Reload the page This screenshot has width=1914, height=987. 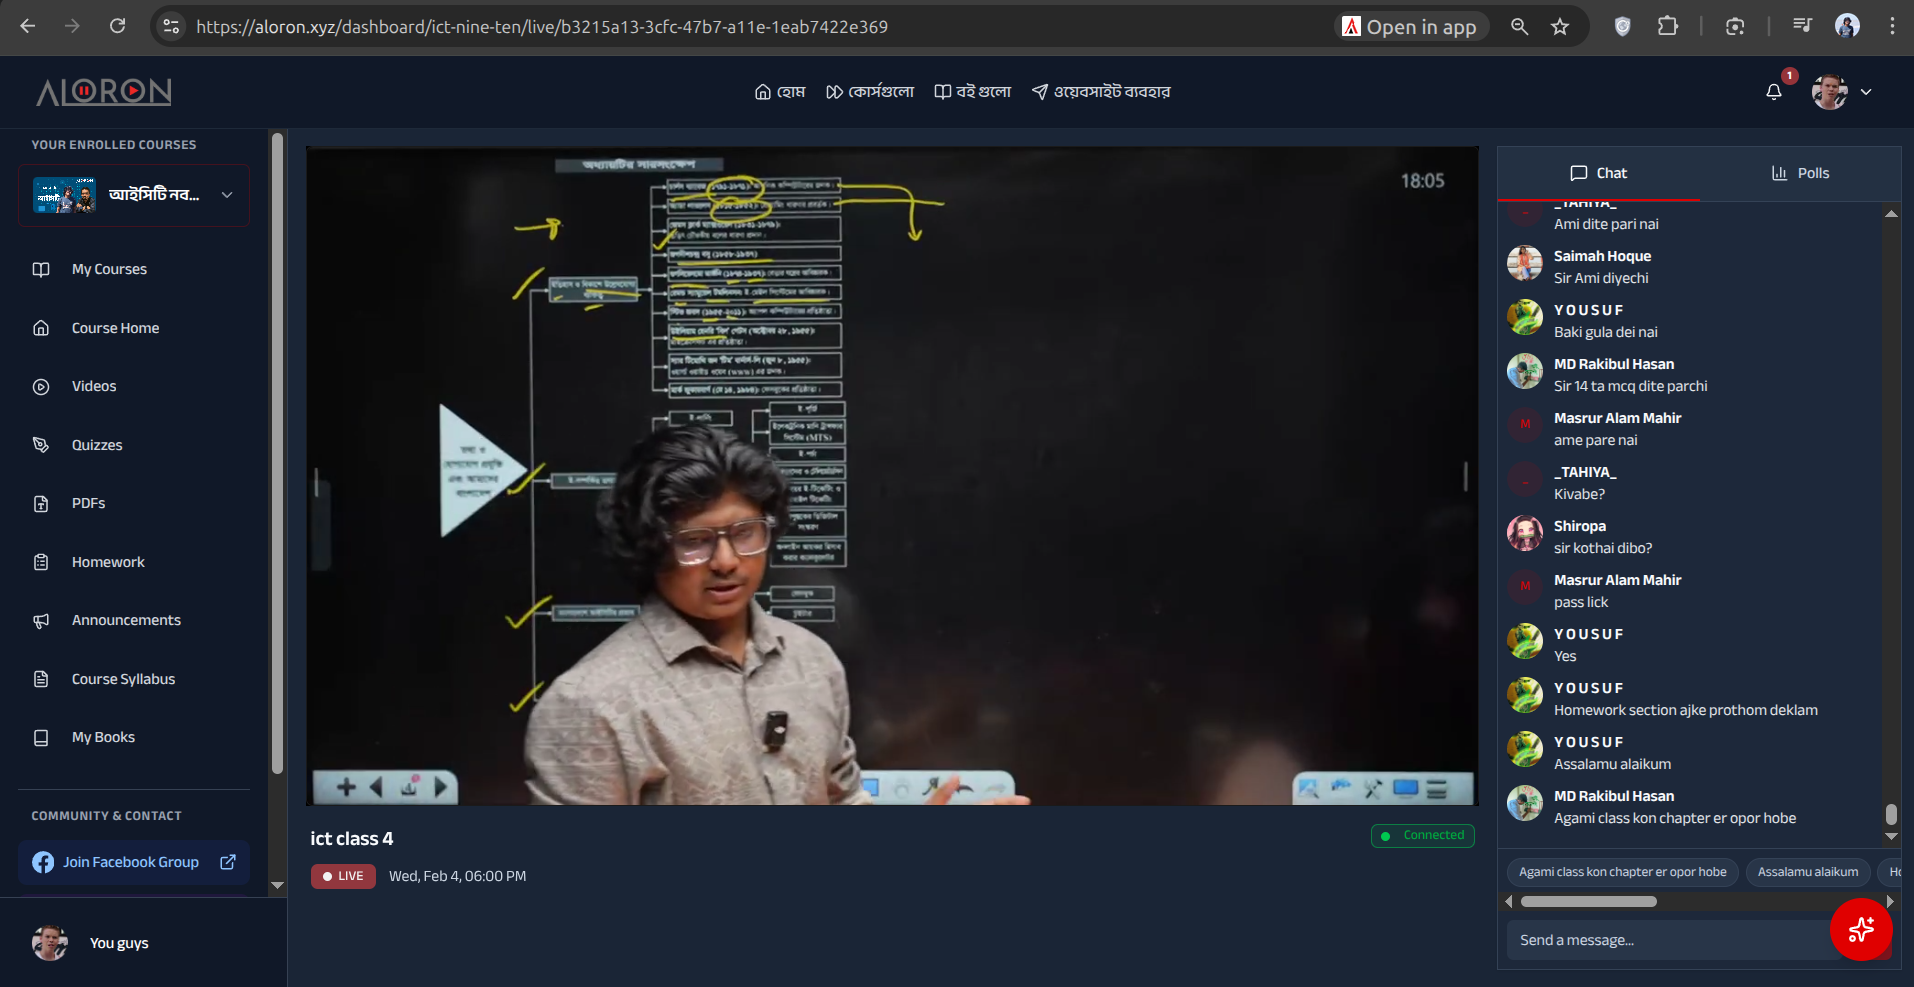(x=117, y=26)
